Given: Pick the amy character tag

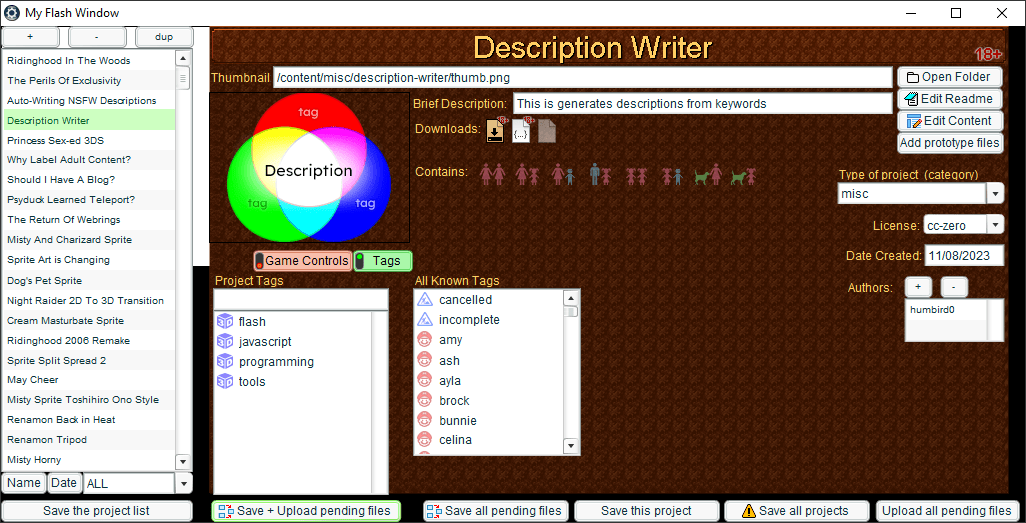Looking at the screenshot, I should coord(489,340).
